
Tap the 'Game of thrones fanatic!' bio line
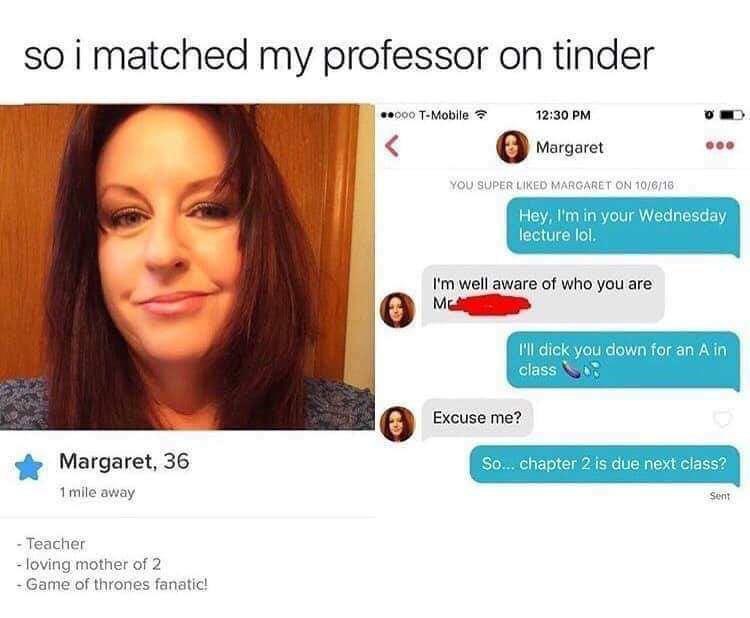[112, 585]
